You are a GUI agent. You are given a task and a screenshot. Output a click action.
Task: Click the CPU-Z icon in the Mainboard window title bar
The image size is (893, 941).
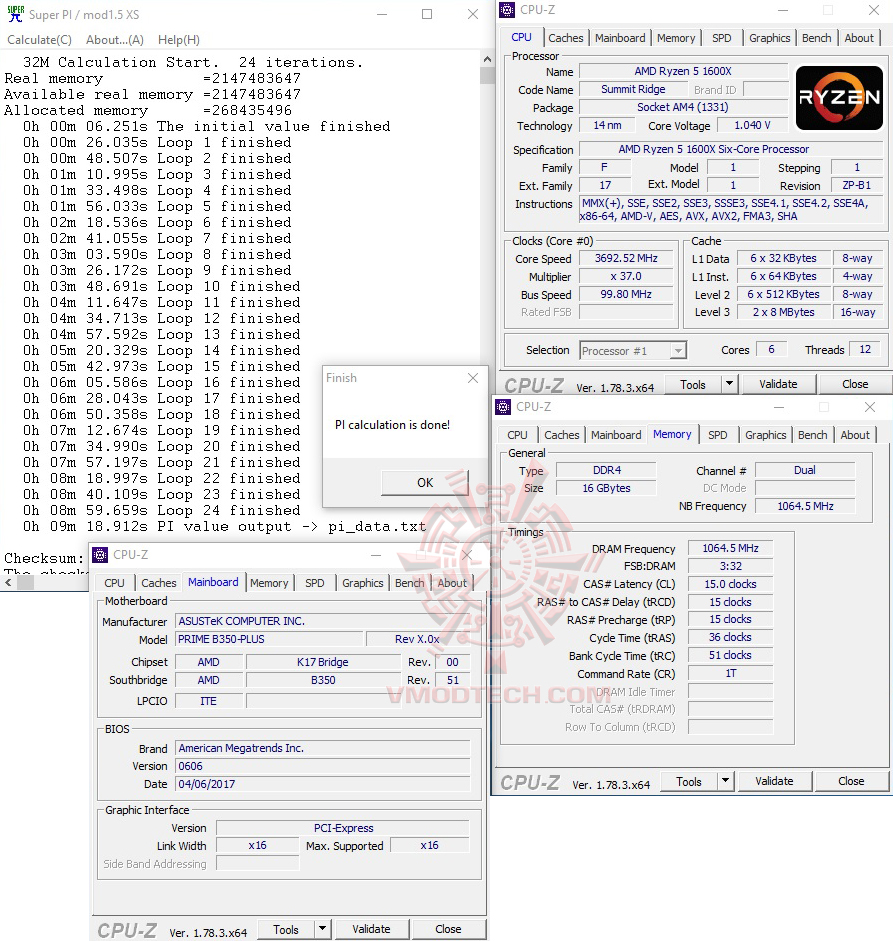pos(98,554)
